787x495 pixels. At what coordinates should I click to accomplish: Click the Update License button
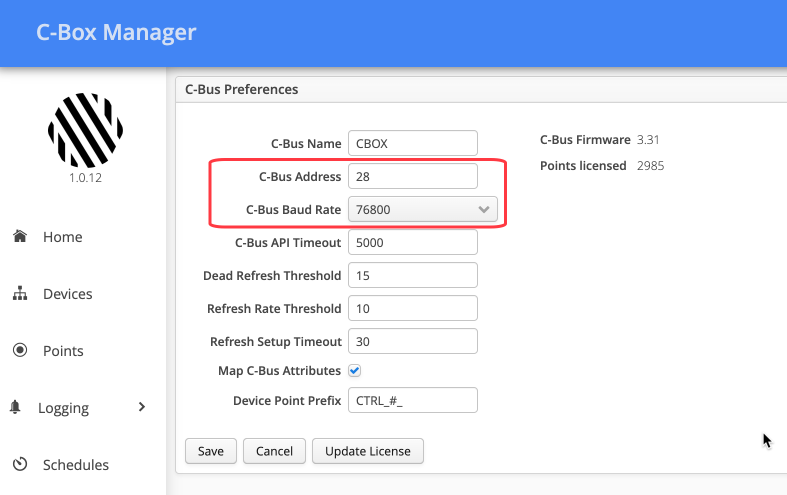[368, 451]
